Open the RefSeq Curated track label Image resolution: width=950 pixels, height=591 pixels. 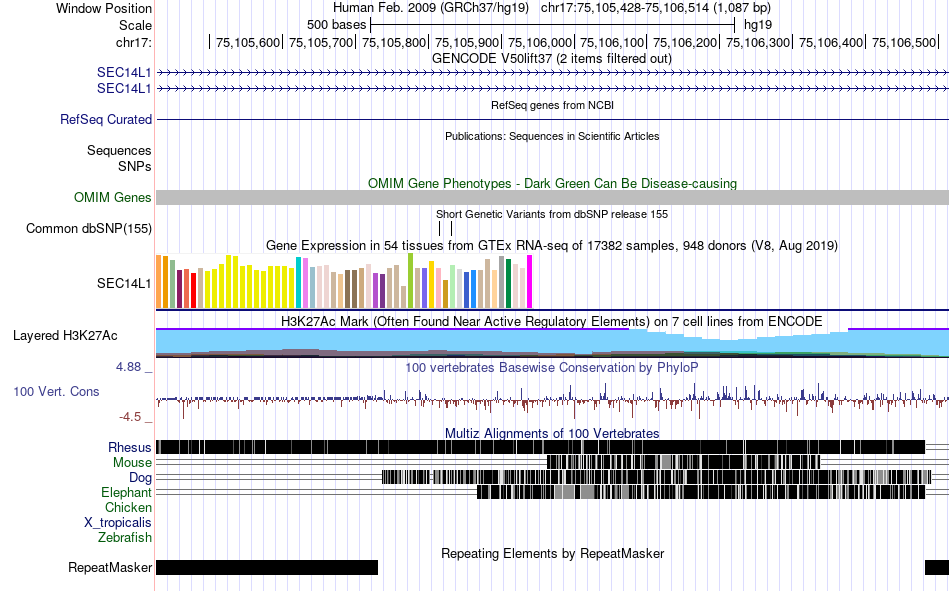(105, 119)
